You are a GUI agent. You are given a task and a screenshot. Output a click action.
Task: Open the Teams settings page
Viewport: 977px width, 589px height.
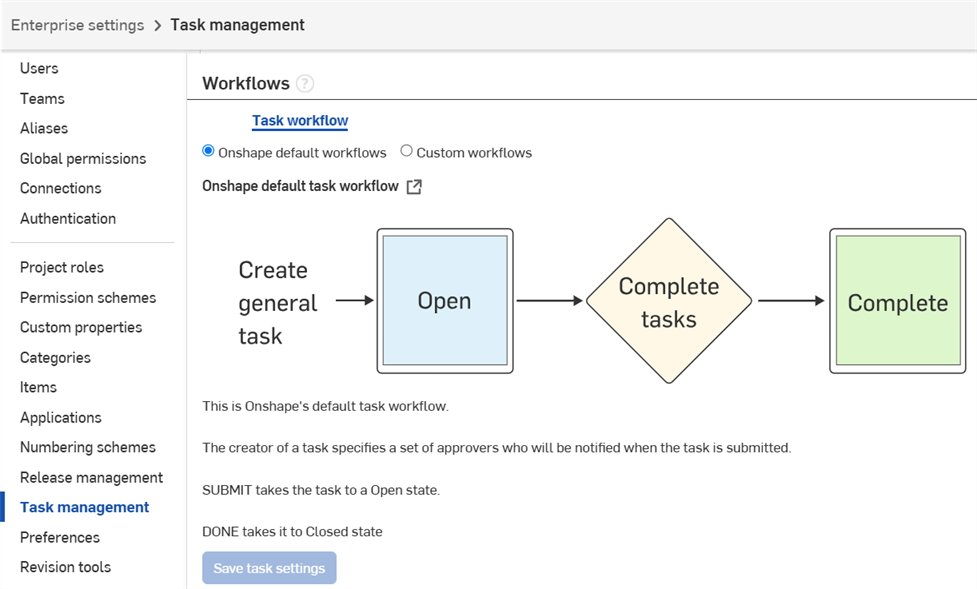pos(41,98)
